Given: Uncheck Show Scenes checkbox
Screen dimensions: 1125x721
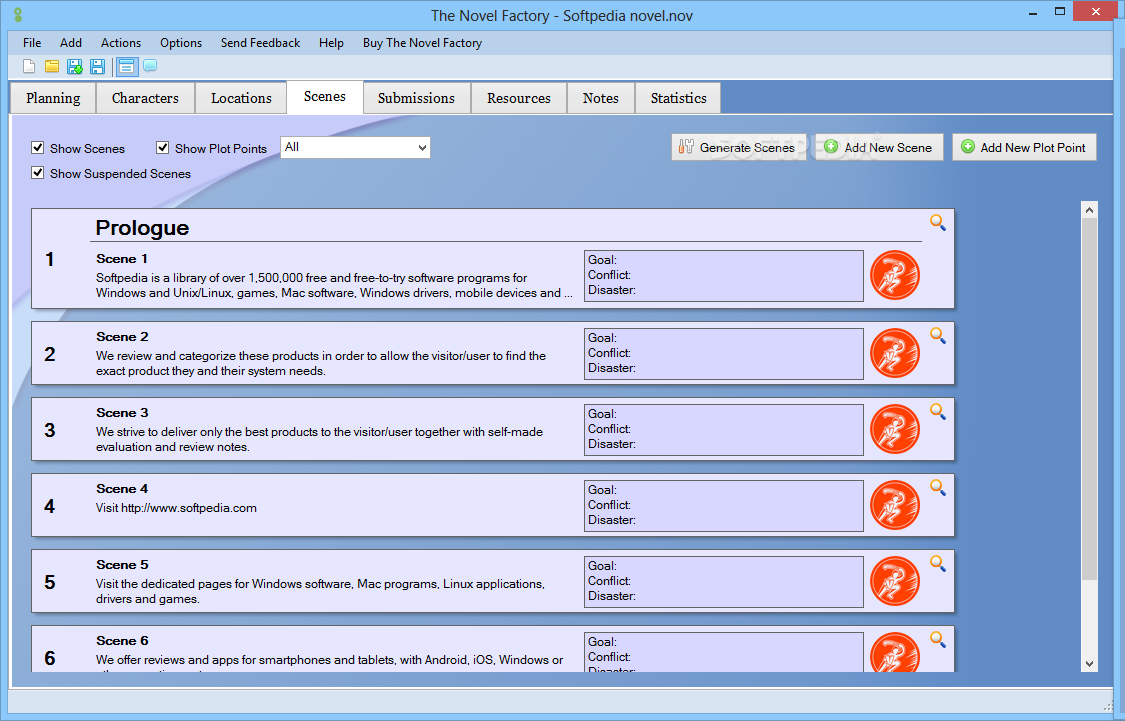Looking at the screenshot, I should point(38,148).
